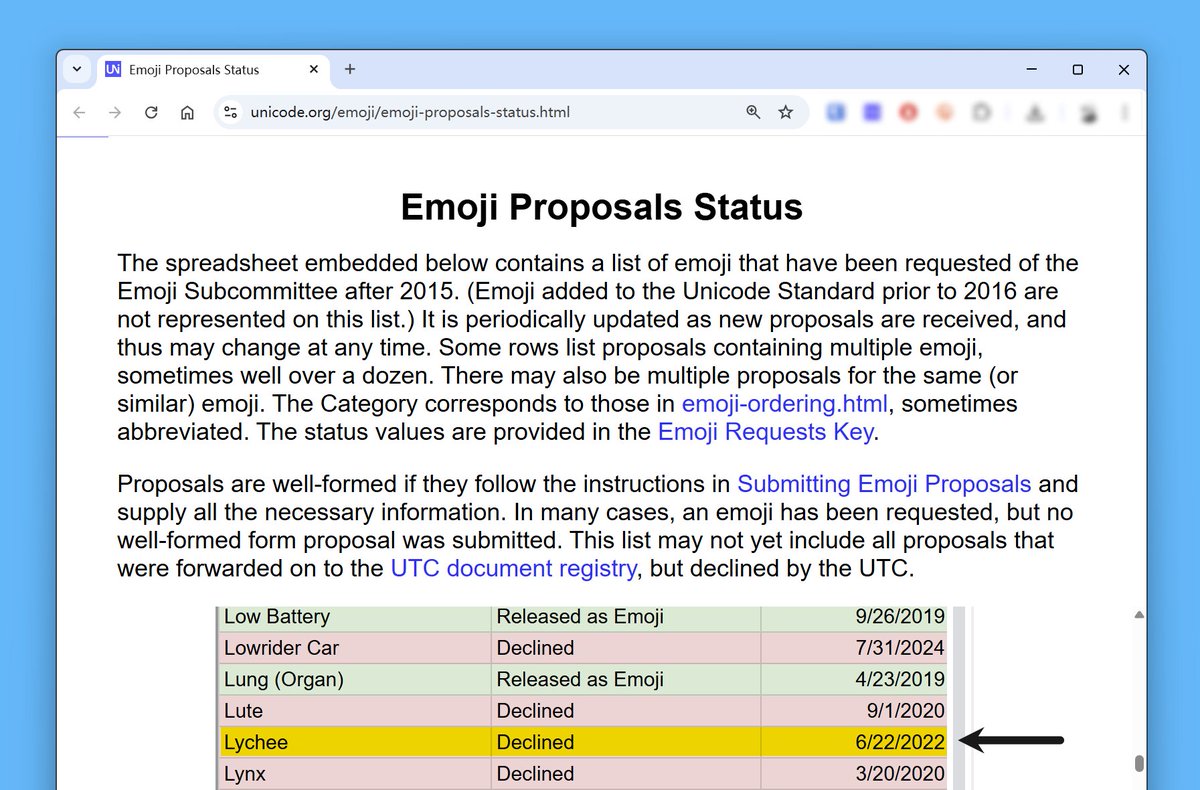Open a new tab with plus button
This screenshot has height=790, width=1200.
tap(350, 70)
